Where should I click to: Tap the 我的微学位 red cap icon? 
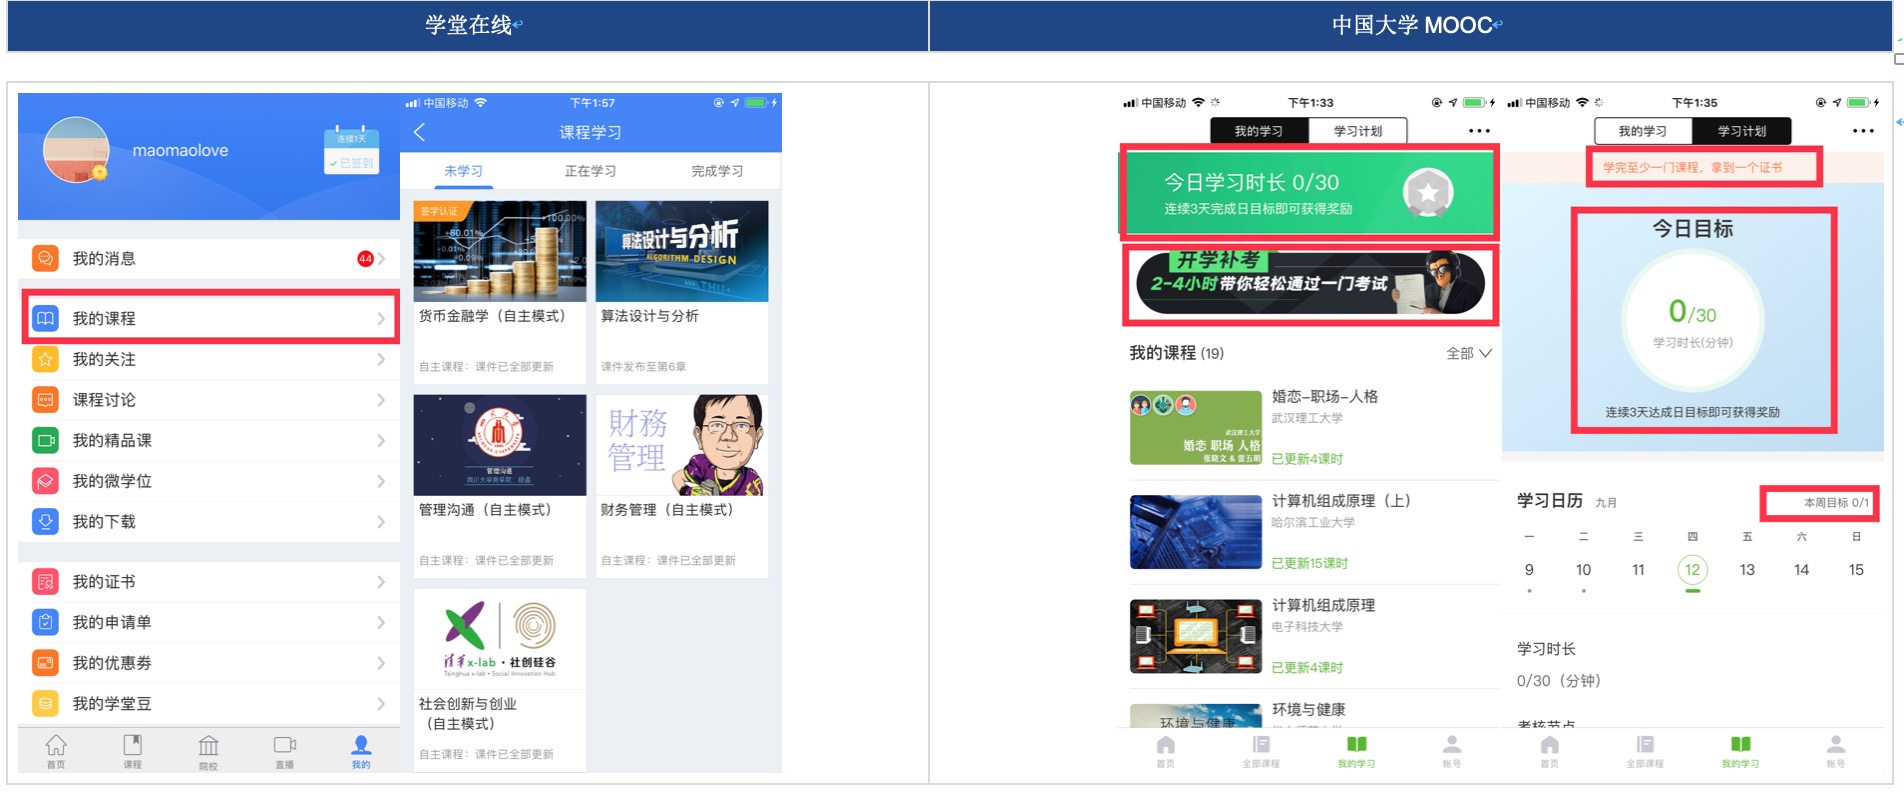[45, 481]
